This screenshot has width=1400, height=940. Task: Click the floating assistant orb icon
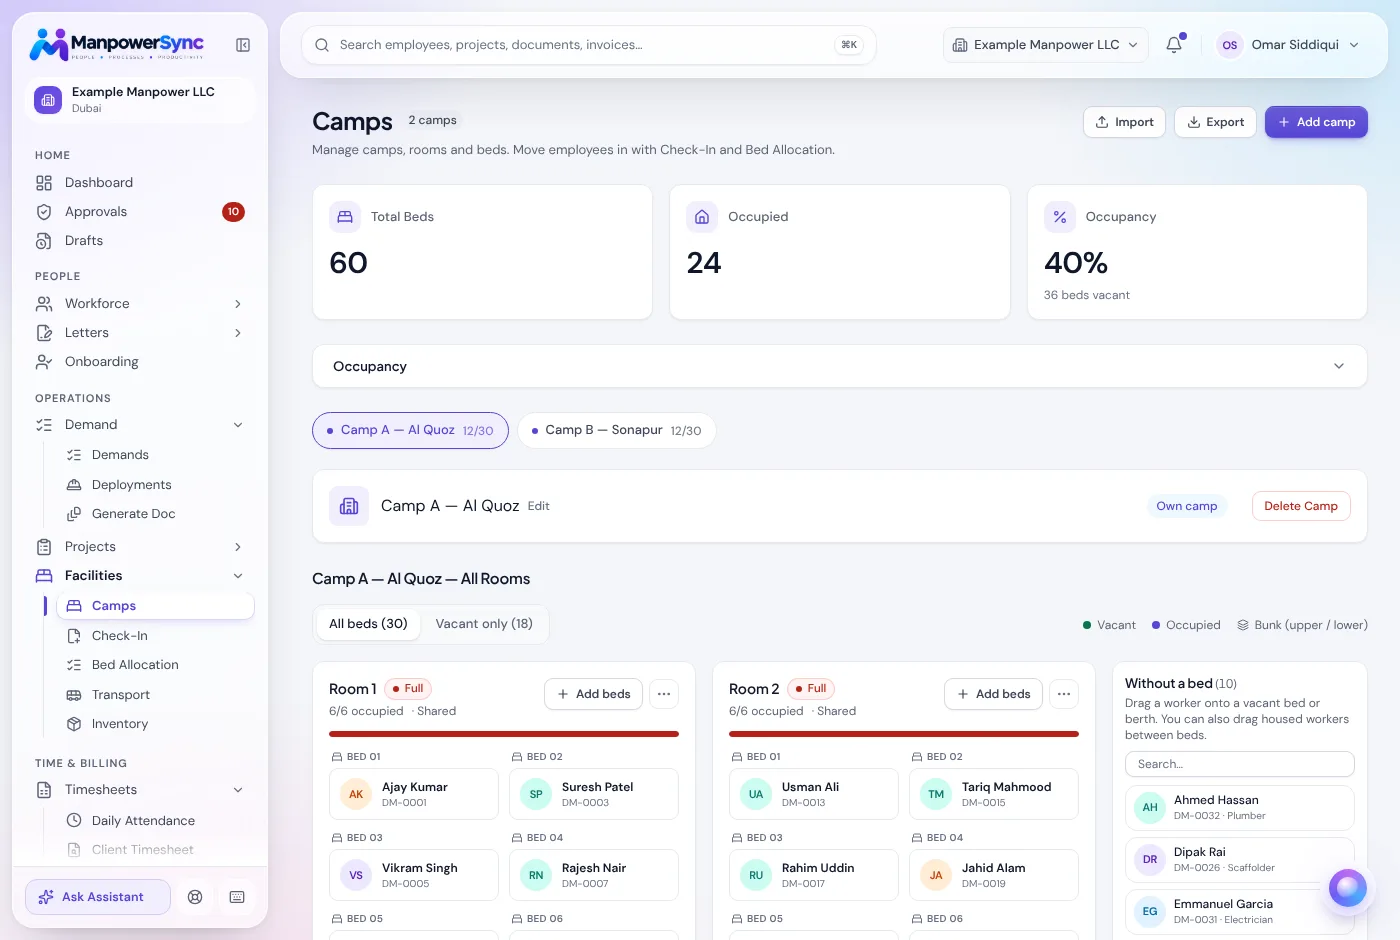pyautogui.click(x=1347, y=888)
